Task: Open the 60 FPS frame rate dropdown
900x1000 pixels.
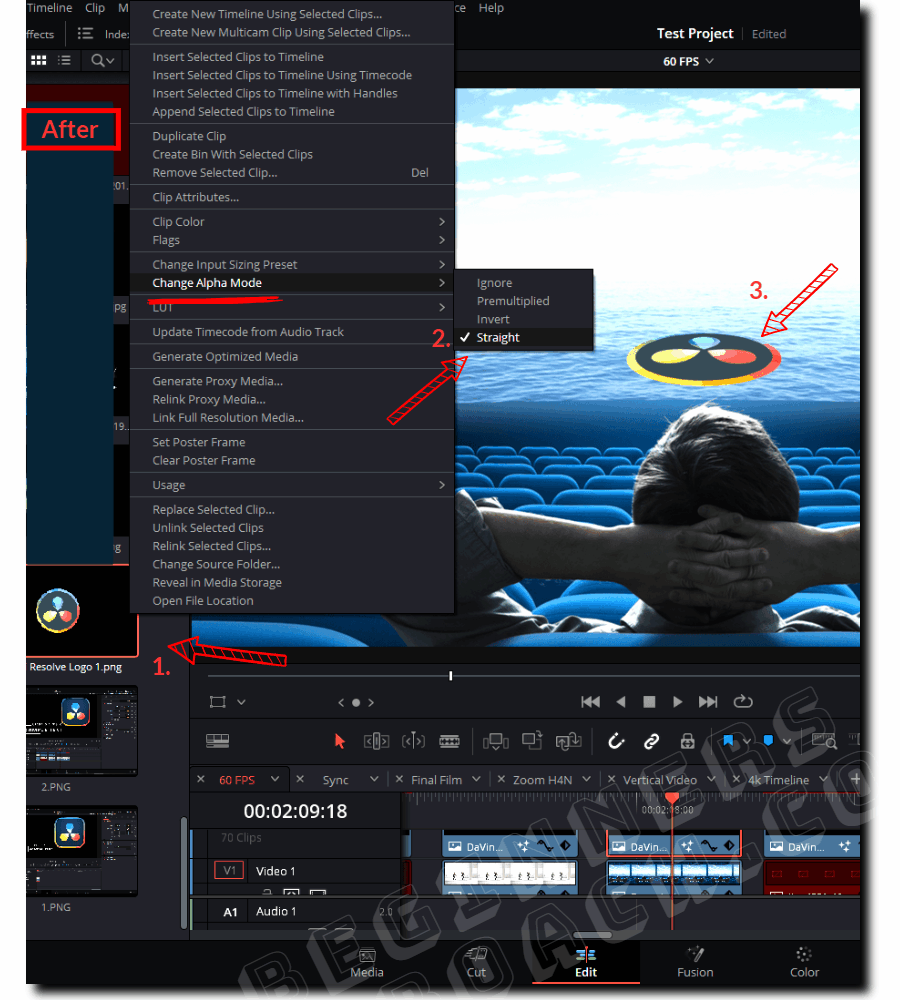Action: [x=690, y=60]
